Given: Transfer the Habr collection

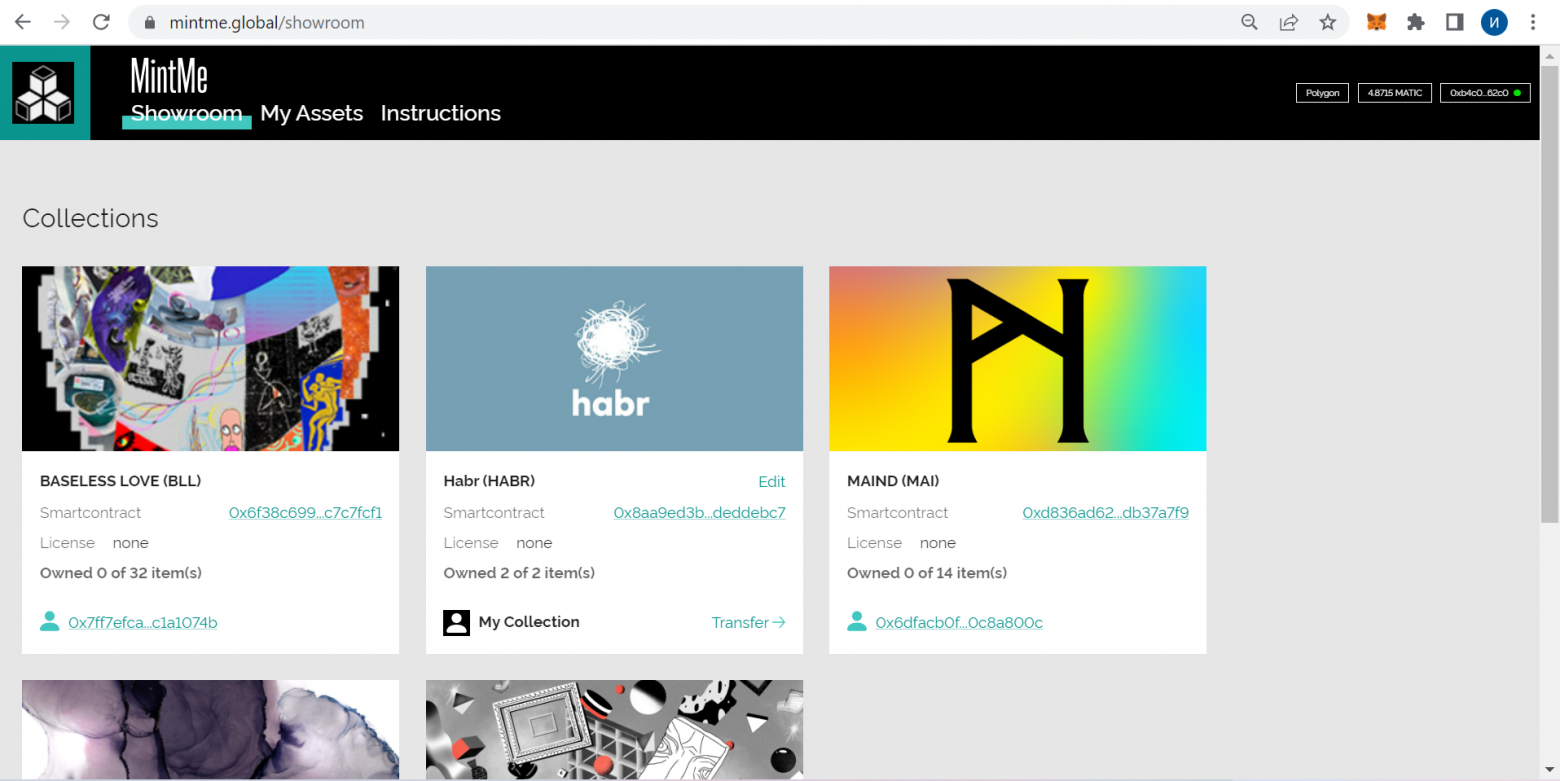Looking at the screenshot, I should pyautogui.click(x=749, y=622).
